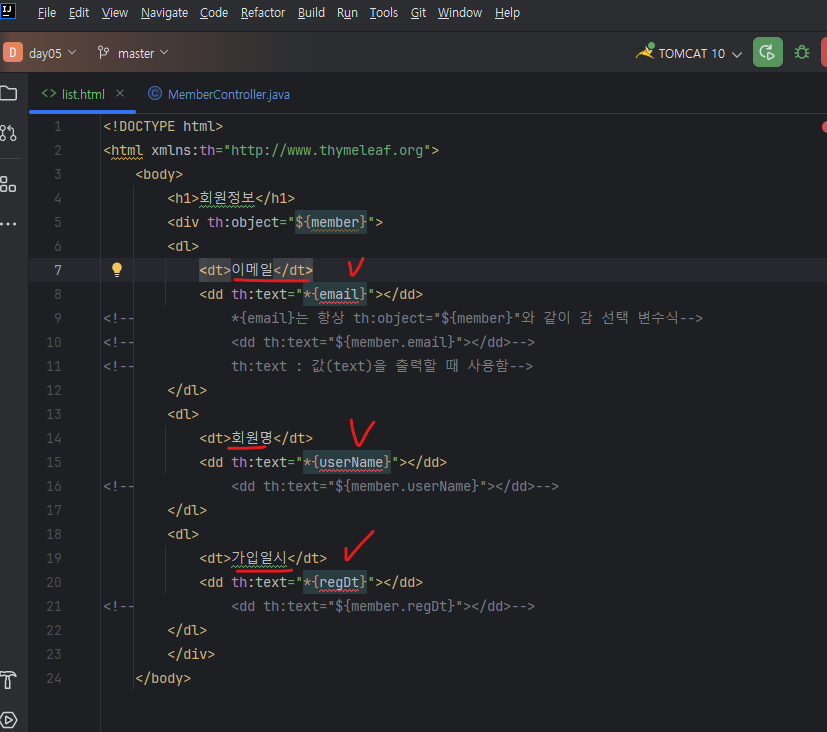Click the yellow lightbulb intention icon
This screenshot has height=732, width=827.
117,270
